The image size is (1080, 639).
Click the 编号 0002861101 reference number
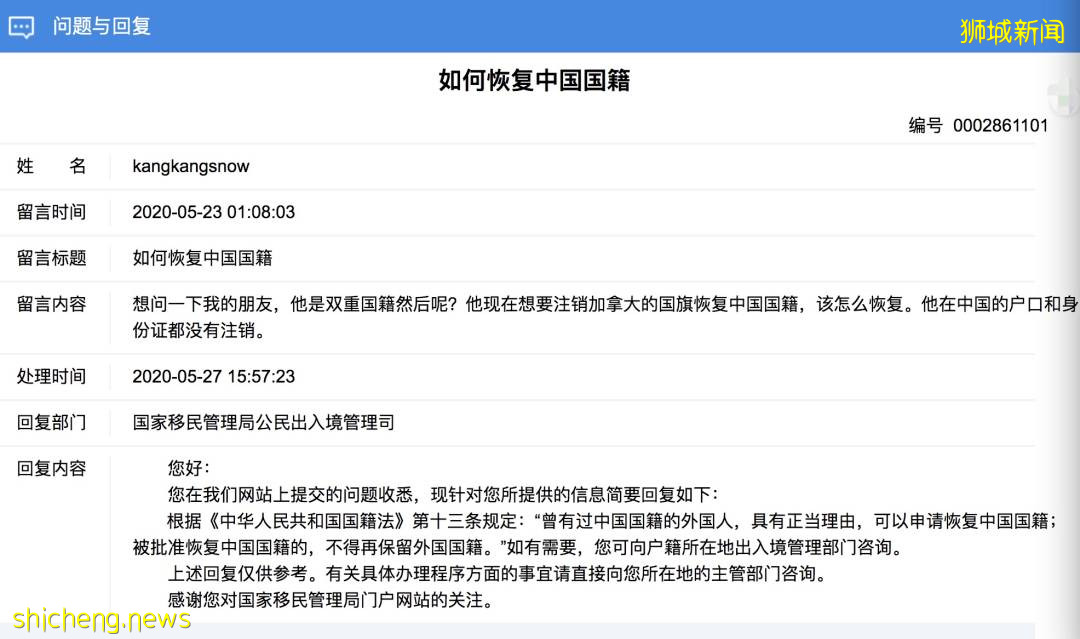pos(977,126)
